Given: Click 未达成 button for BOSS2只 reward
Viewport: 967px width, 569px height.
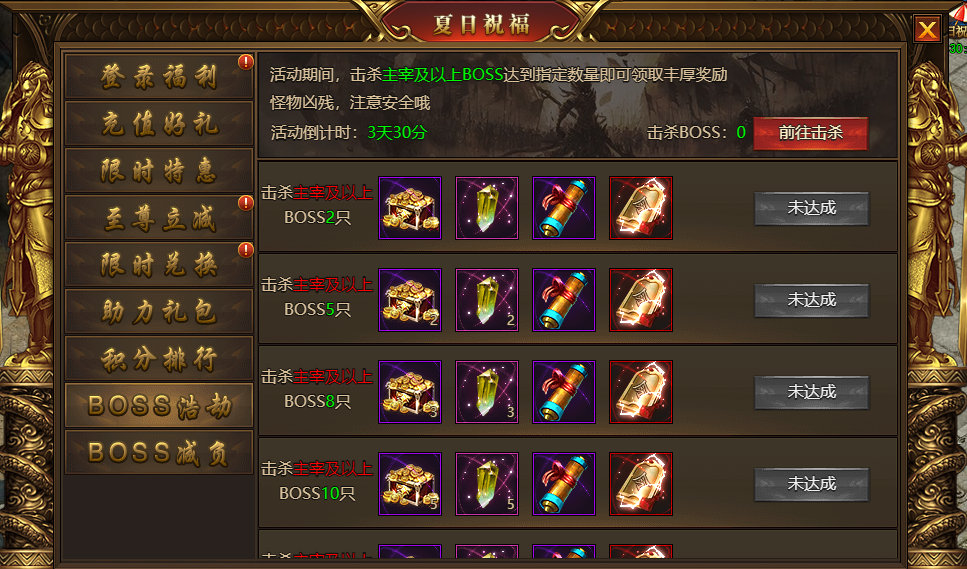Looking at the screenshot, I should coord(812,208).
